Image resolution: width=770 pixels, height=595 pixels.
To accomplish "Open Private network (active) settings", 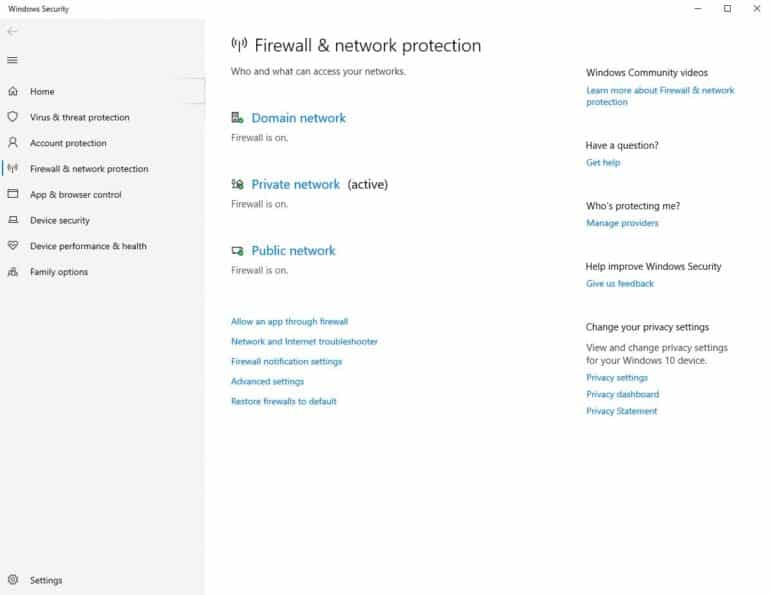I will 295,185.
